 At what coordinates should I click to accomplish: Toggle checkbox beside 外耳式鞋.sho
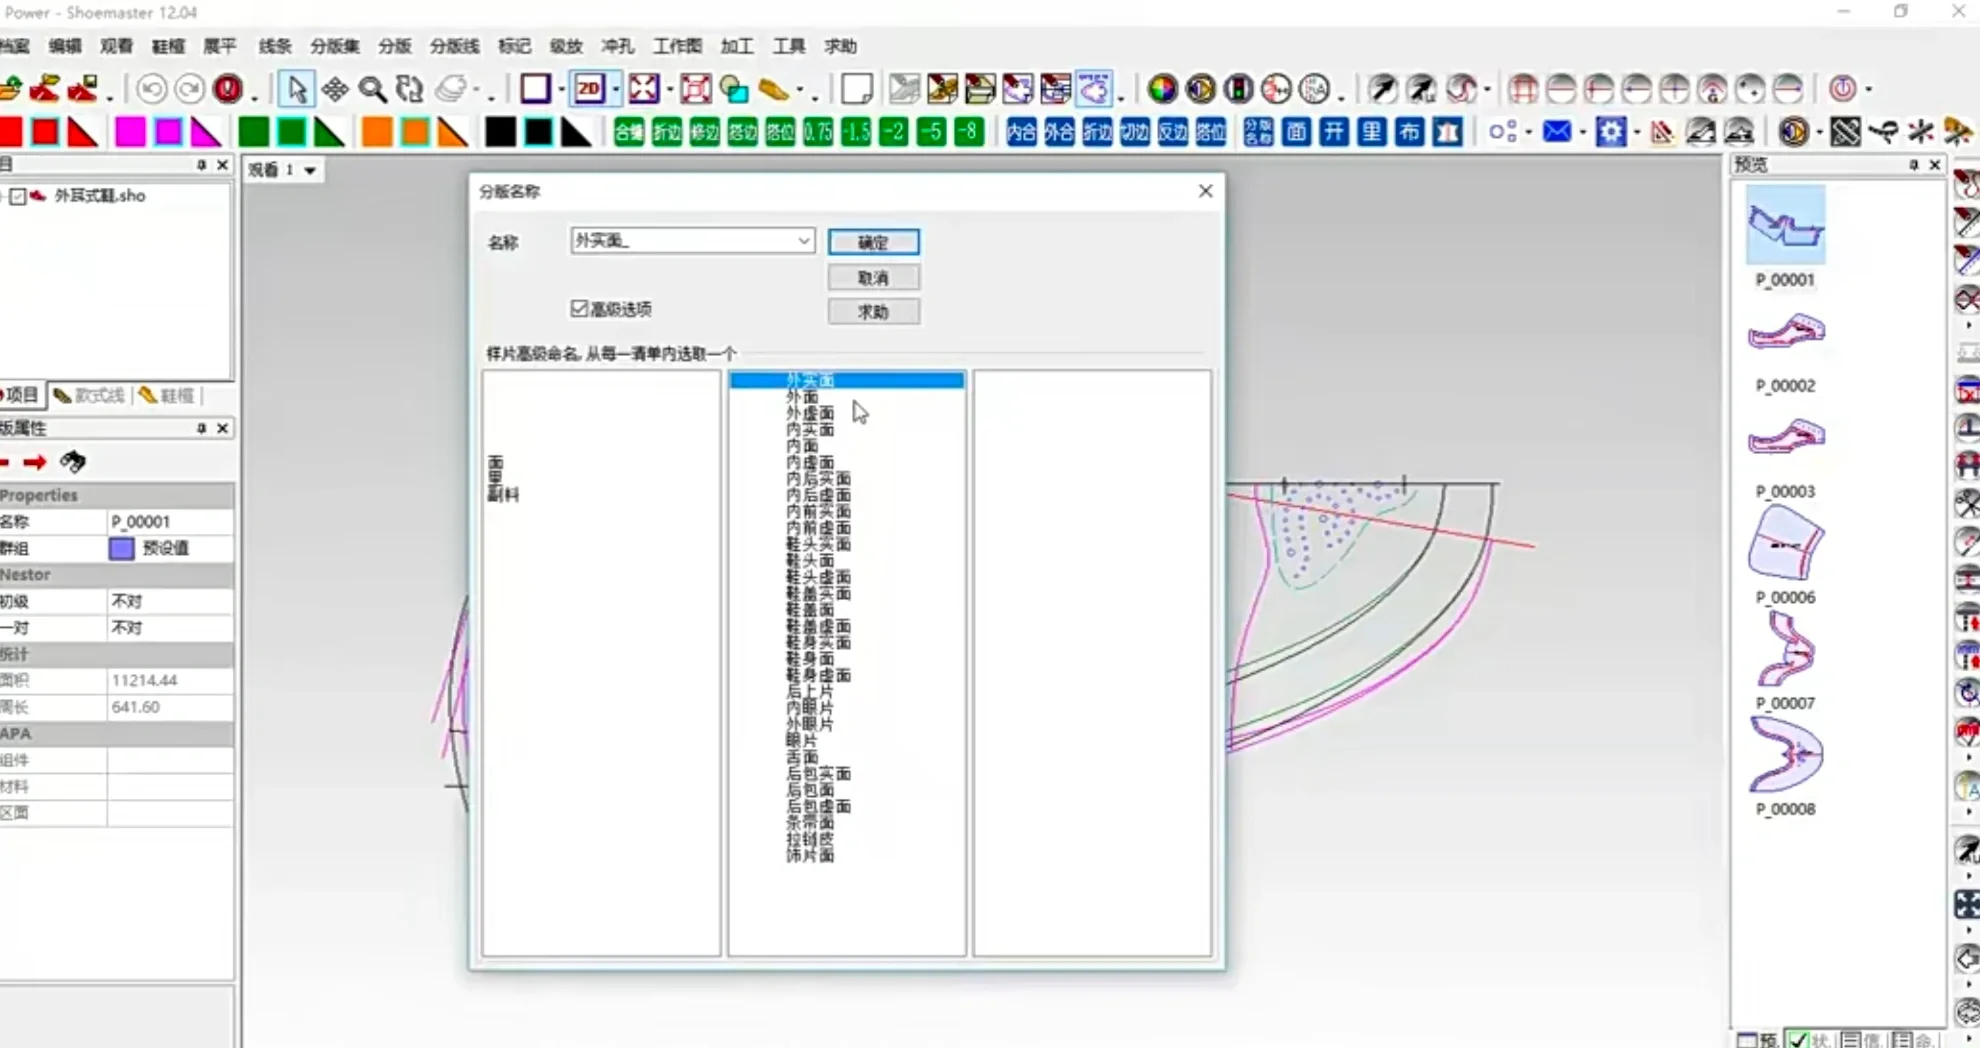18,196
